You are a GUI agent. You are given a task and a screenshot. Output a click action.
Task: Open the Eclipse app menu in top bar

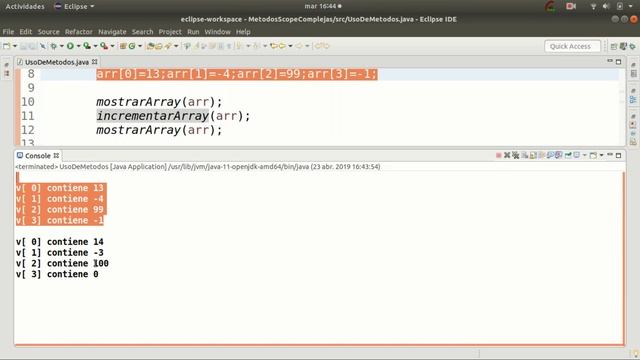tap(74, 7)
